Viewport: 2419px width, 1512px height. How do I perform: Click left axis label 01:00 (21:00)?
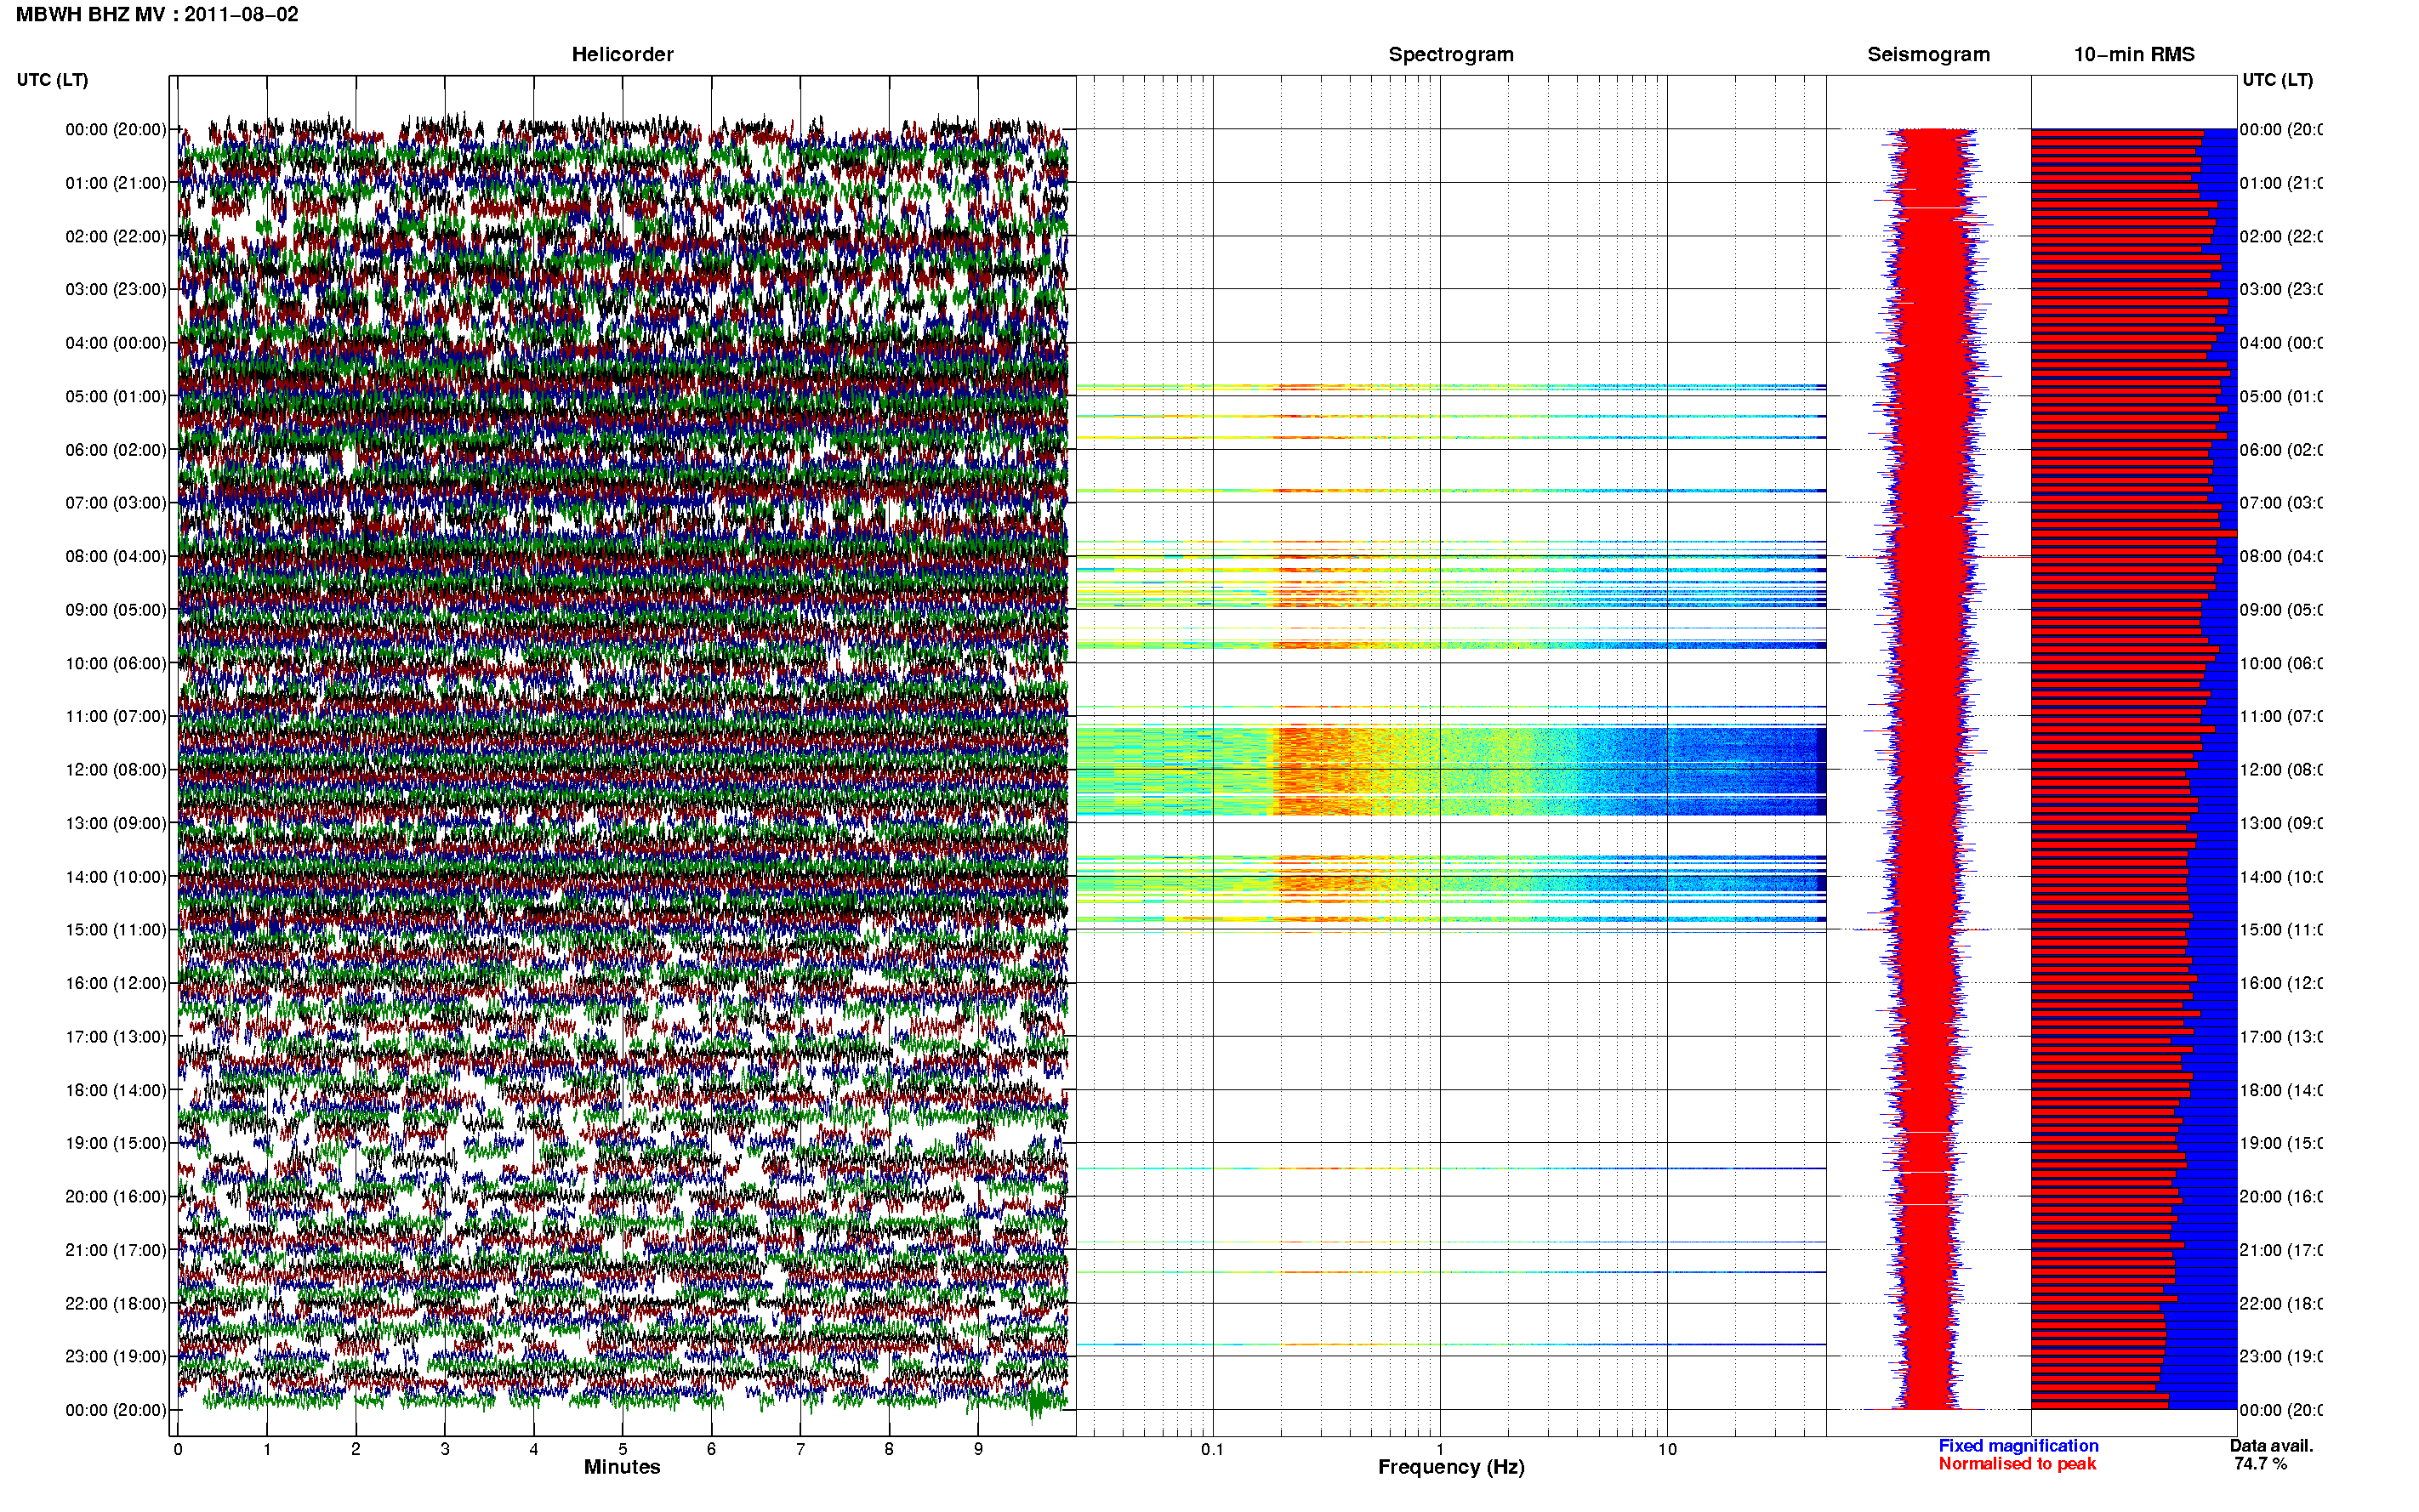click(116, 183)
